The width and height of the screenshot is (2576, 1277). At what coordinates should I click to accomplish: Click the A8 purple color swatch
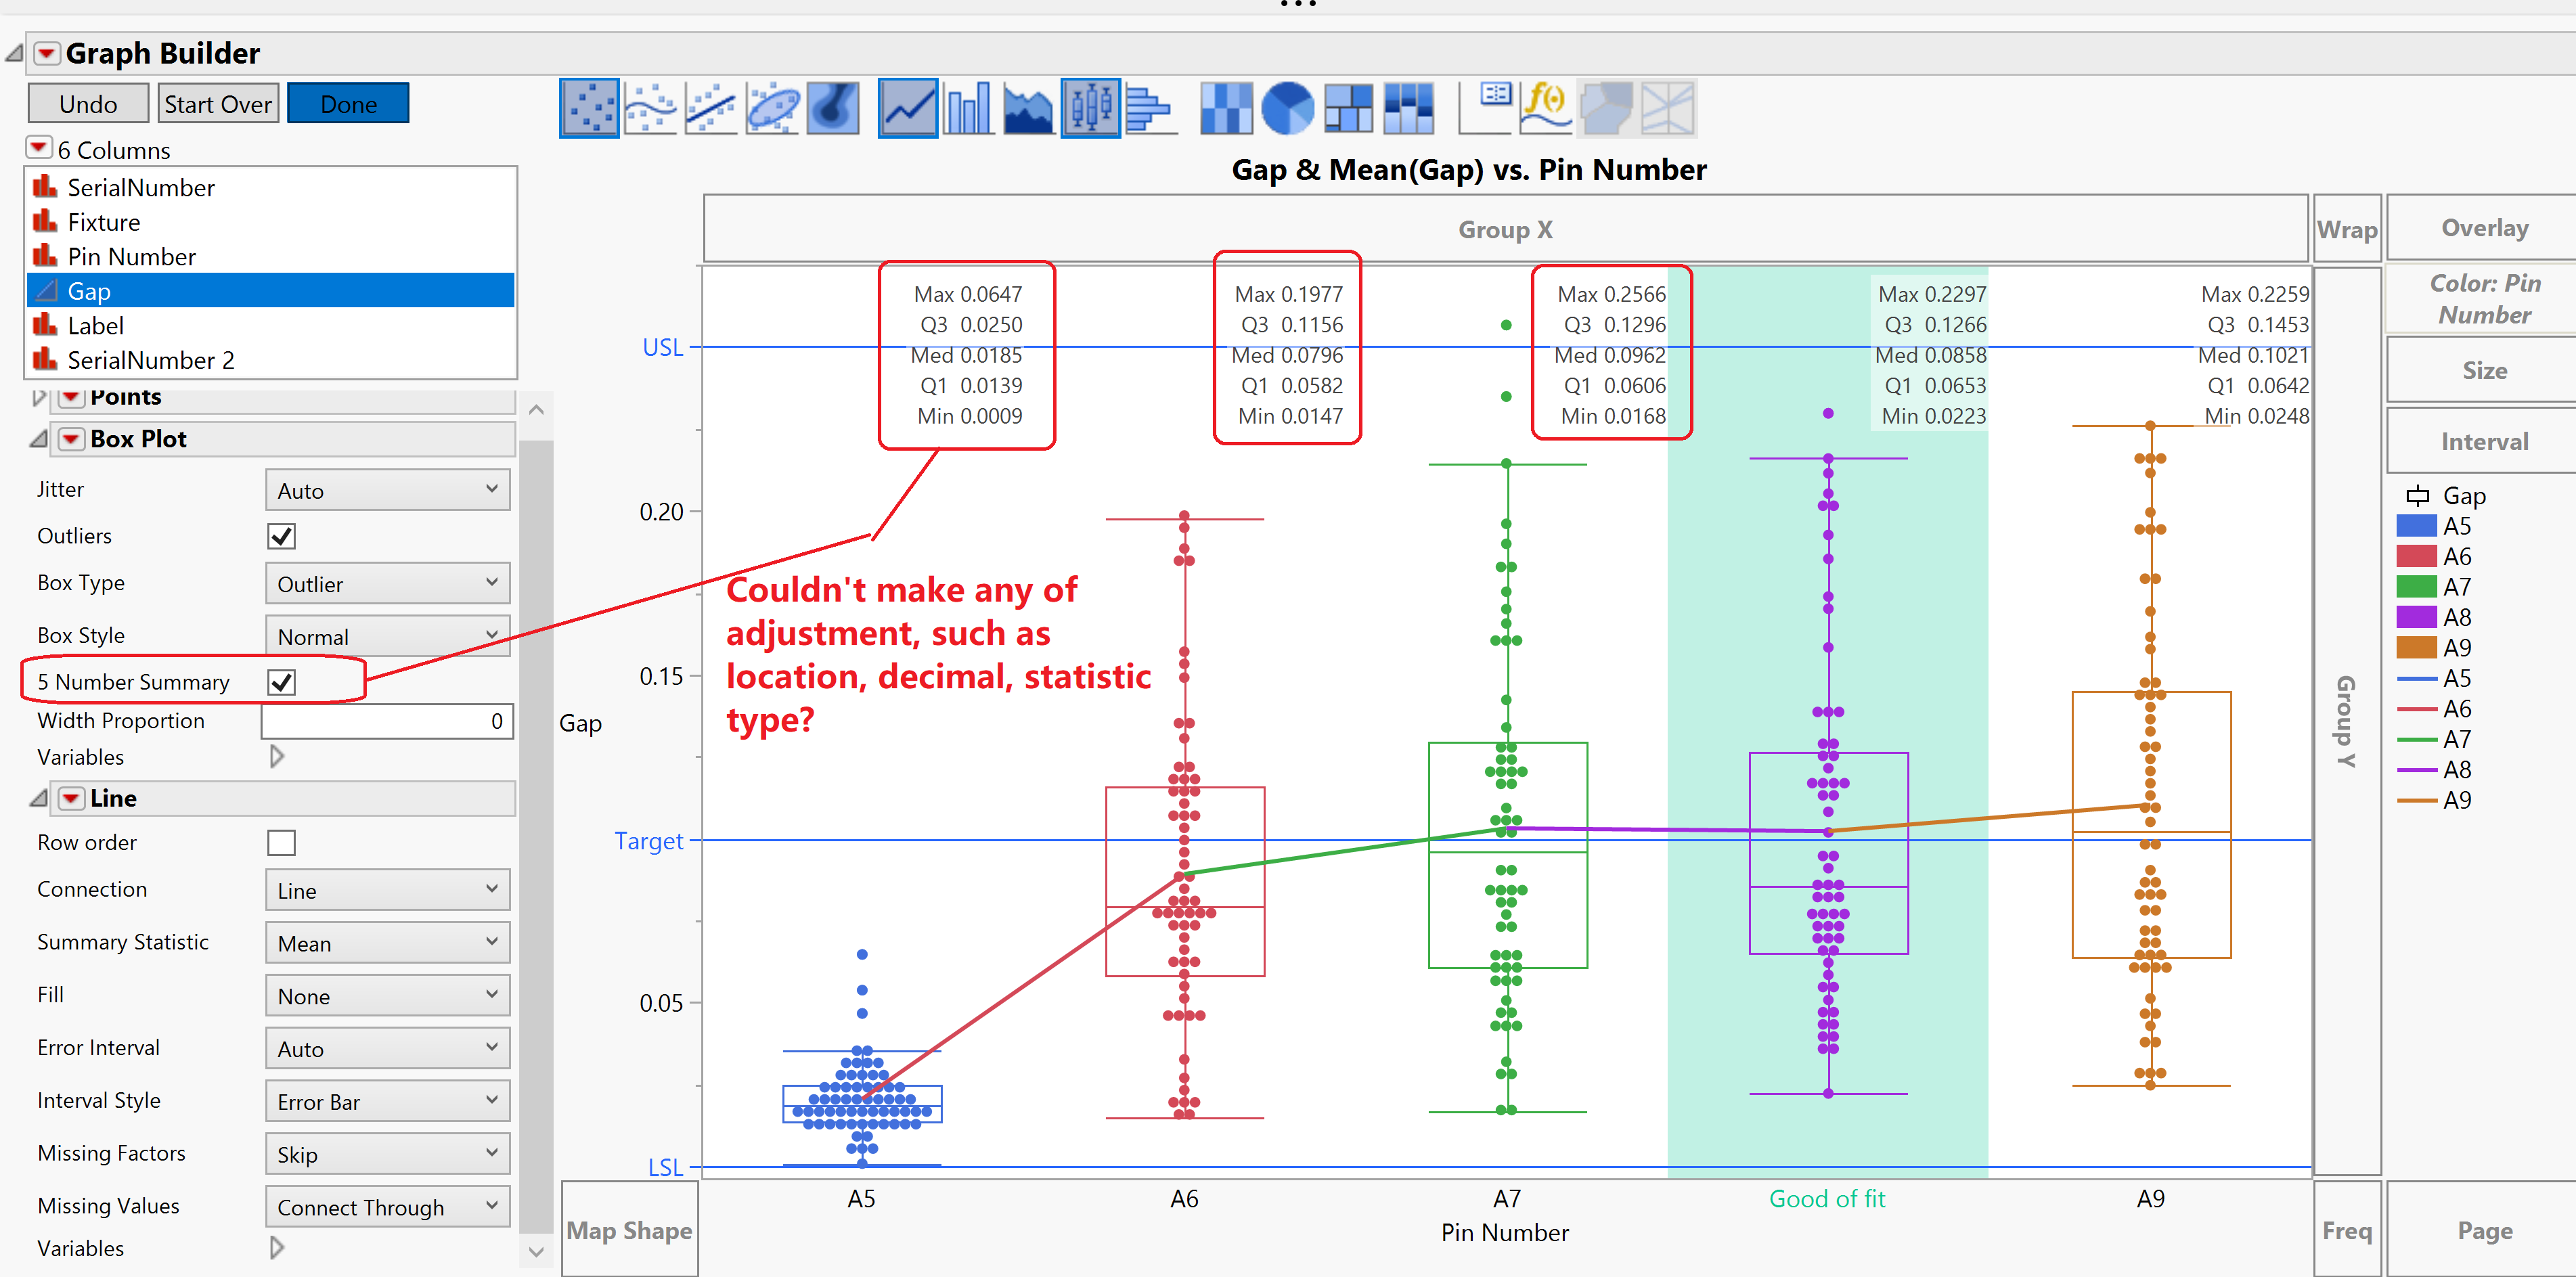pos(2416,617)
